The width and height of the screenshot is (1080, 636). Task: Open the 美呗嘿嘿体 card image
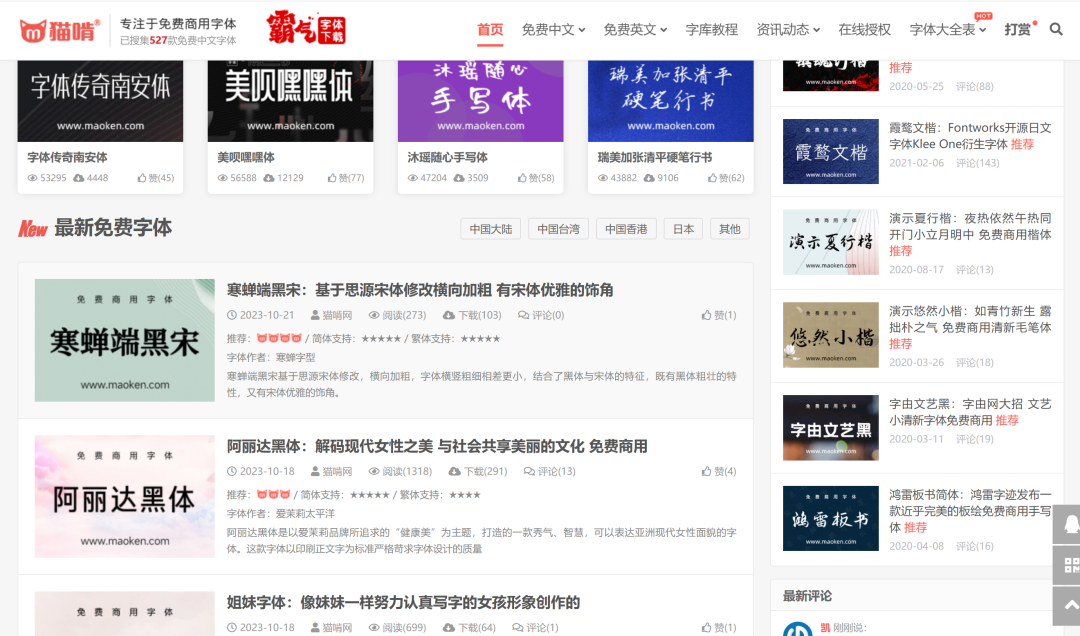pos(291,101)
